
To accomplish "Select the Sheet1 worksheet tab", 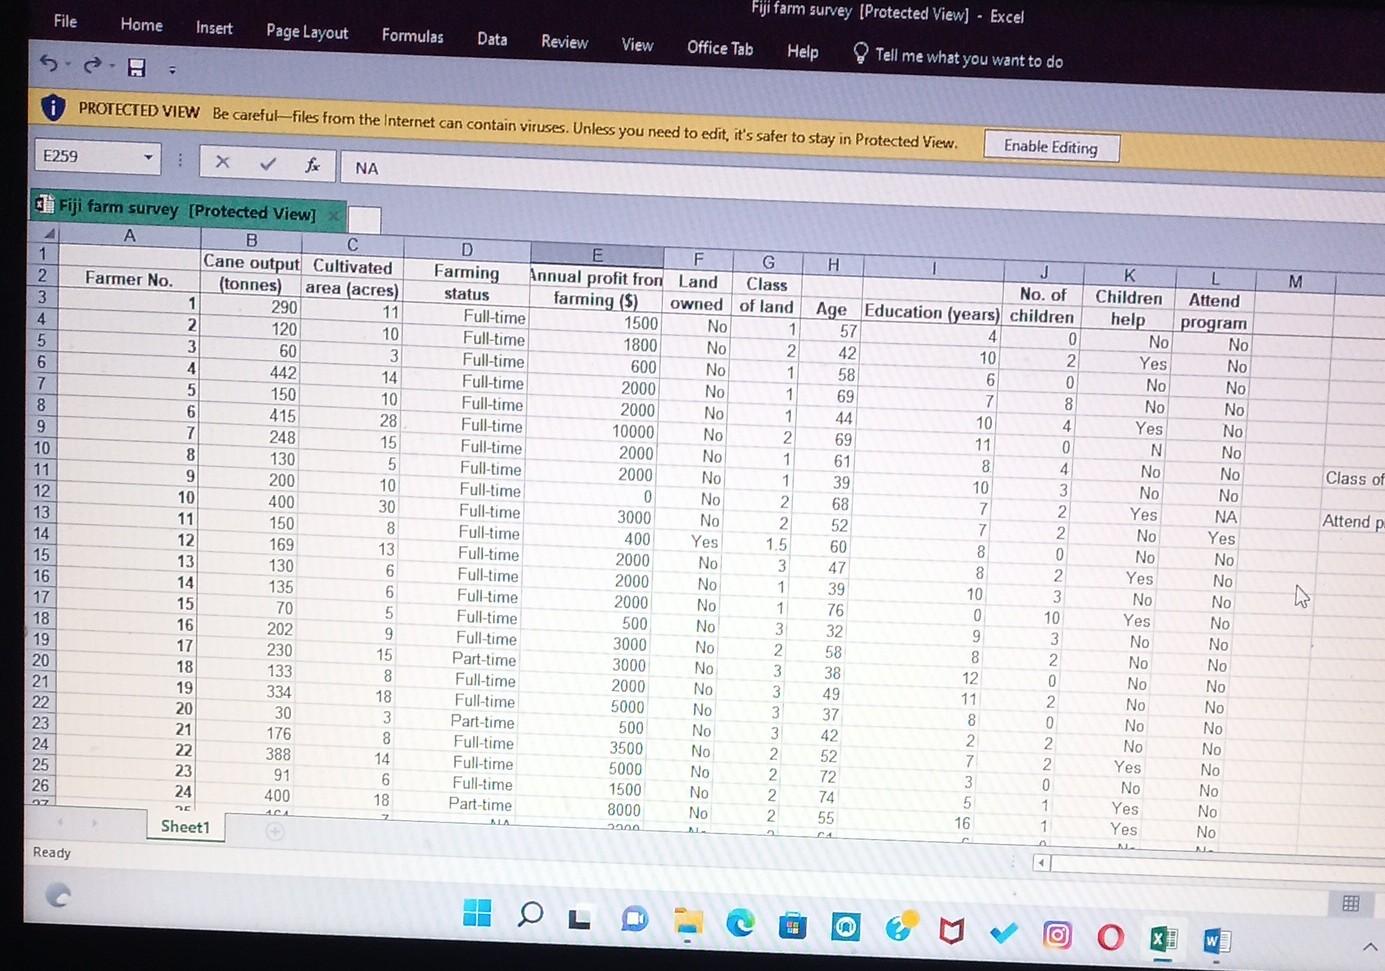I will [185, 827].
